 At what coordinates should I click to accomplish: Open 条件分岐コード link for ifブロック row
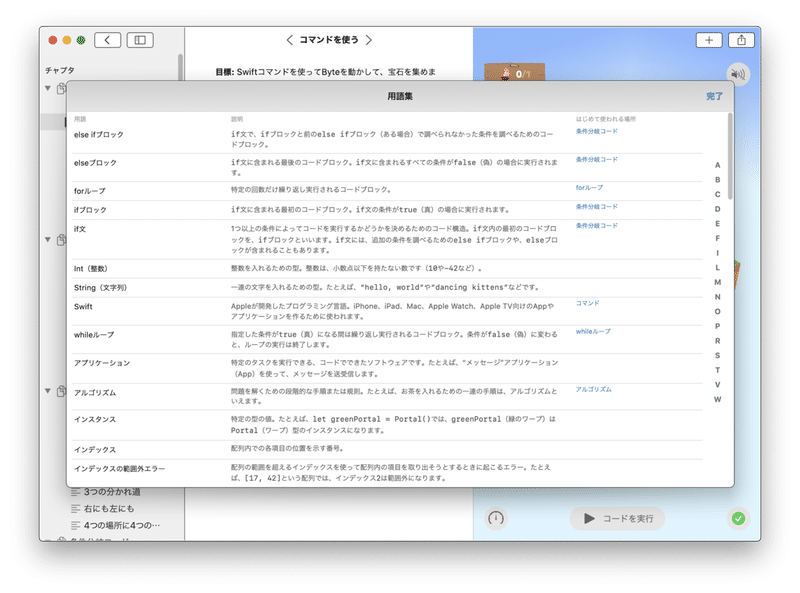coord(596,207)
